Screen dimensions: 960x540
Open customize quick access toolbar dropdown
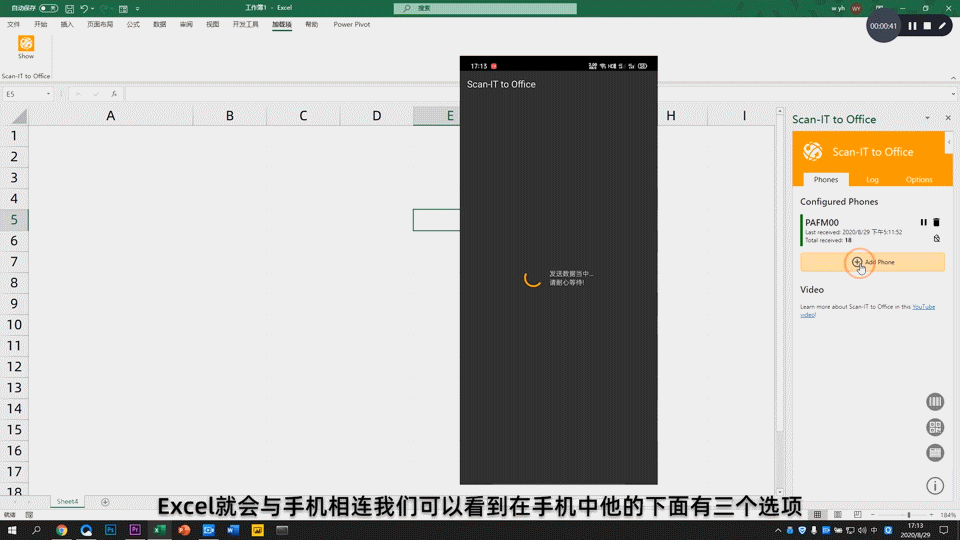pyautogui.click(x=137, y=9)
